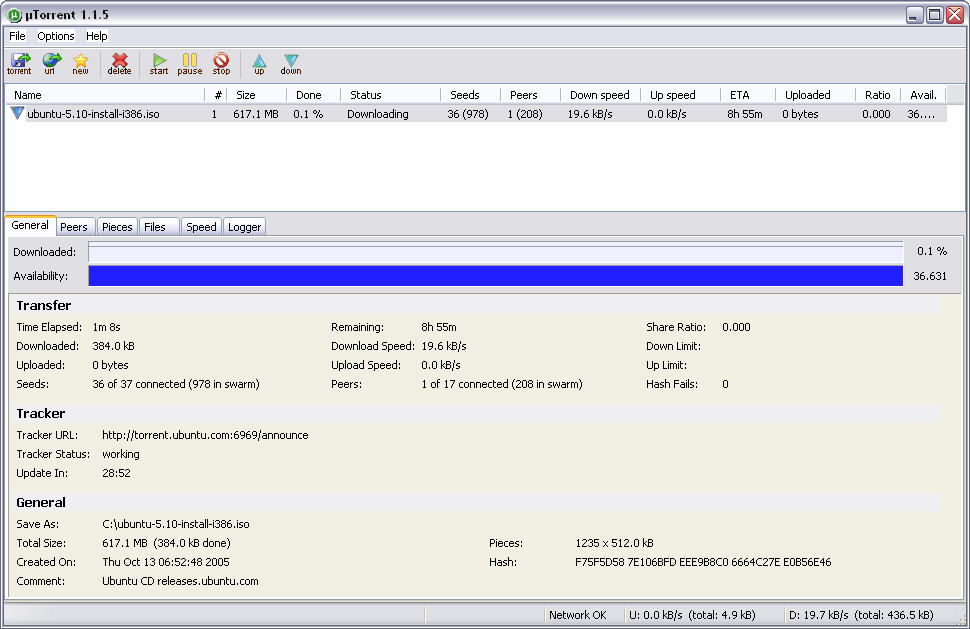This screenshot has width=970, height=629.
Task: Sort by the ETA column header
Action: point(747,95)
